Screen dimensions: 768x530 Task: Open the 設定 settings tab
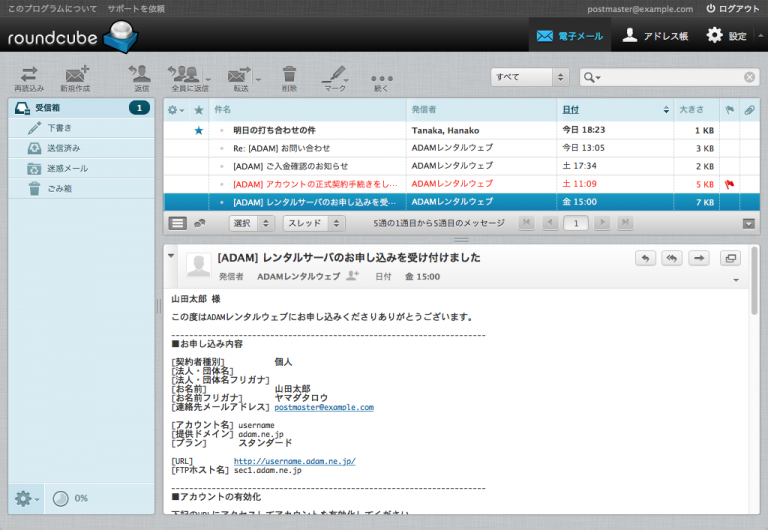click(x=727, y=35)
